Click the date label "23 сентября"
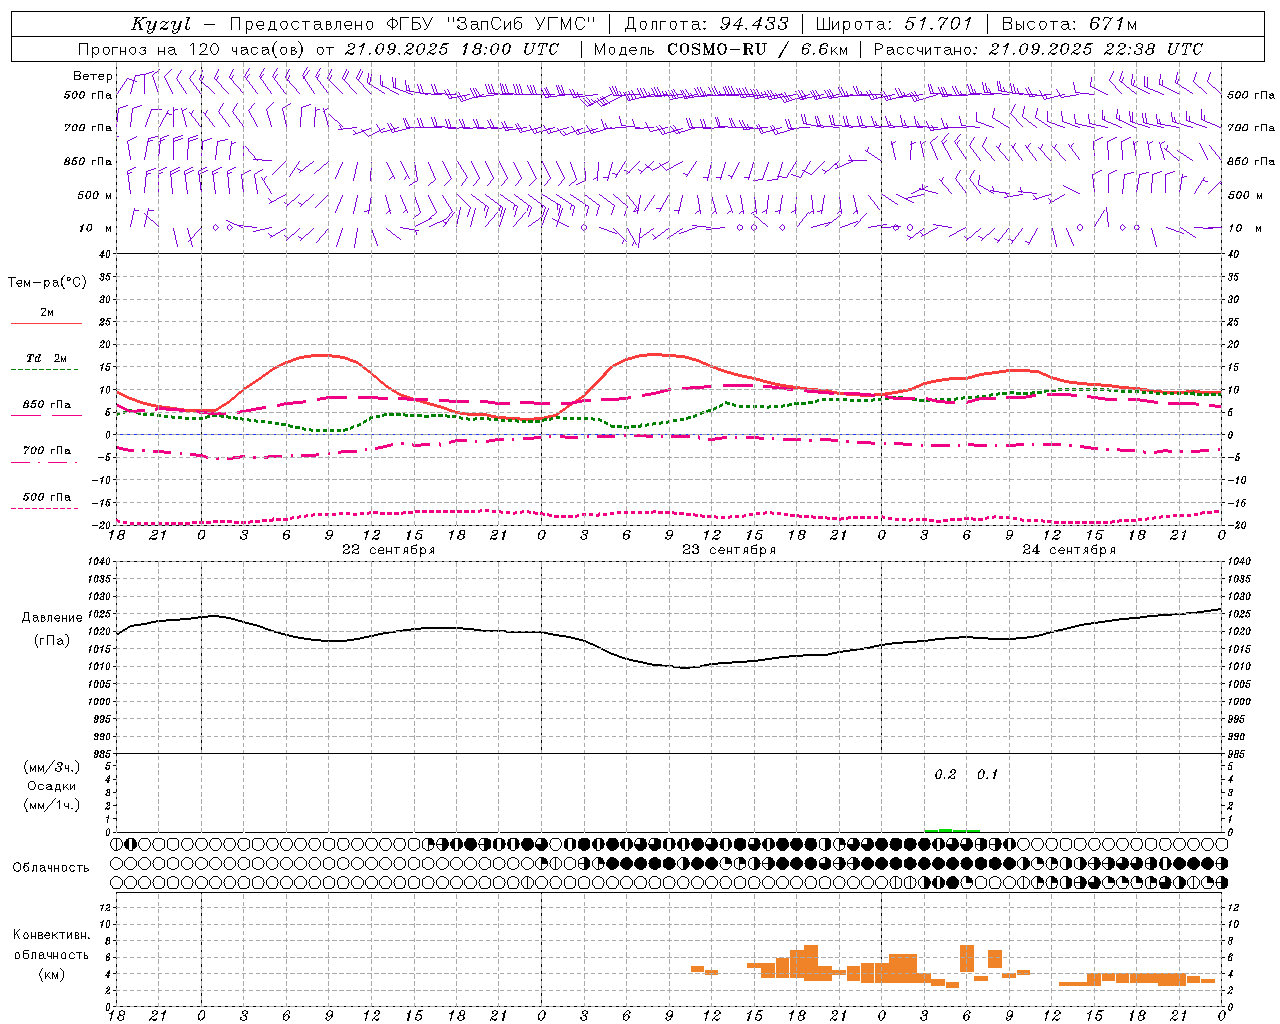 click(729, 550)
